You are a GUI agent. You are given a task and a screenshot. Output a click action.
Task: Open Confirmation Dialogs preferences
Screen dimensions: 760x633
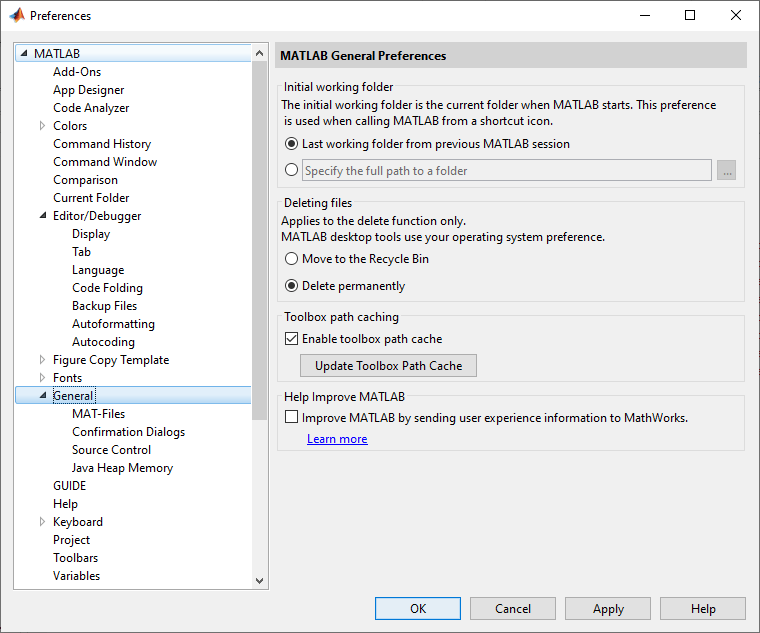pos(128,432)
